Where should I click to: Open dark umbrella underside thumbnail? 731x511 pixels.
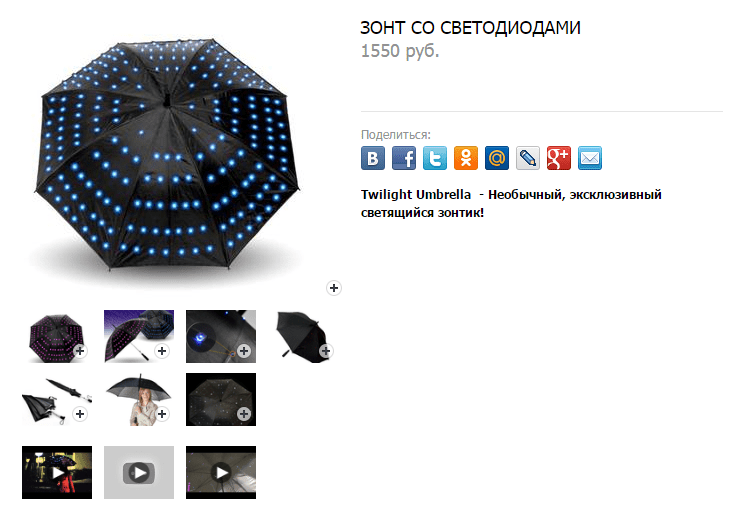coord(221,399)
